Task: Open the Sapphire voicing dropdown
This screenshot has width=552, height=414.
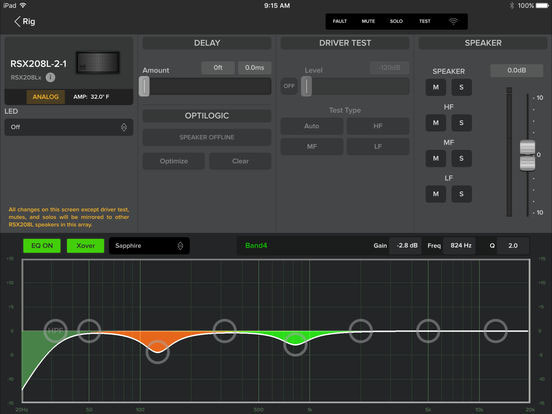Action: point(149,246)
